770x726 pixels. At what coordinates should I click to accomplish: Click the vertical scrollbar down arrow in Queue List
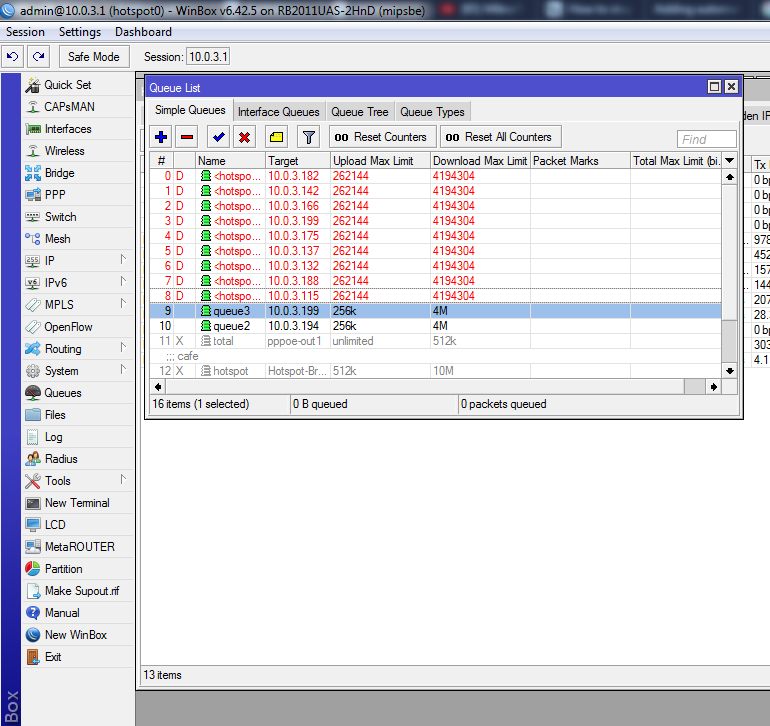coord(730,371)
